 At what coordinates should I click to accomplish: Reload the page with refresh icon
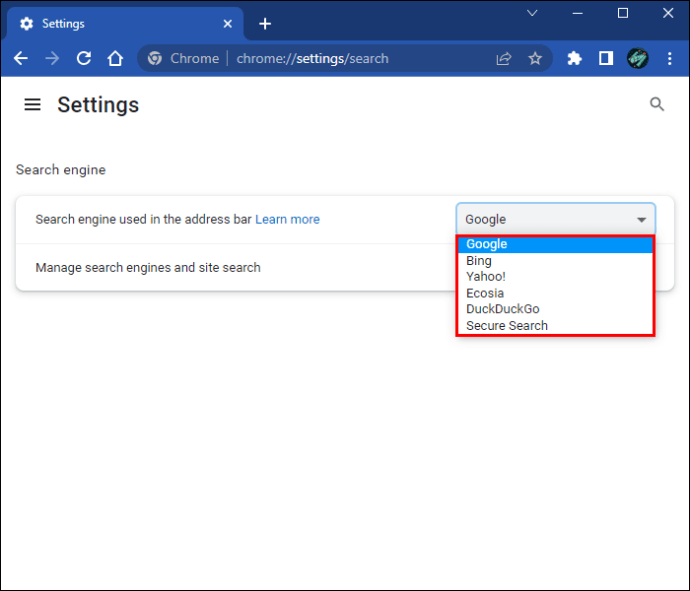(x=84, y=59)
